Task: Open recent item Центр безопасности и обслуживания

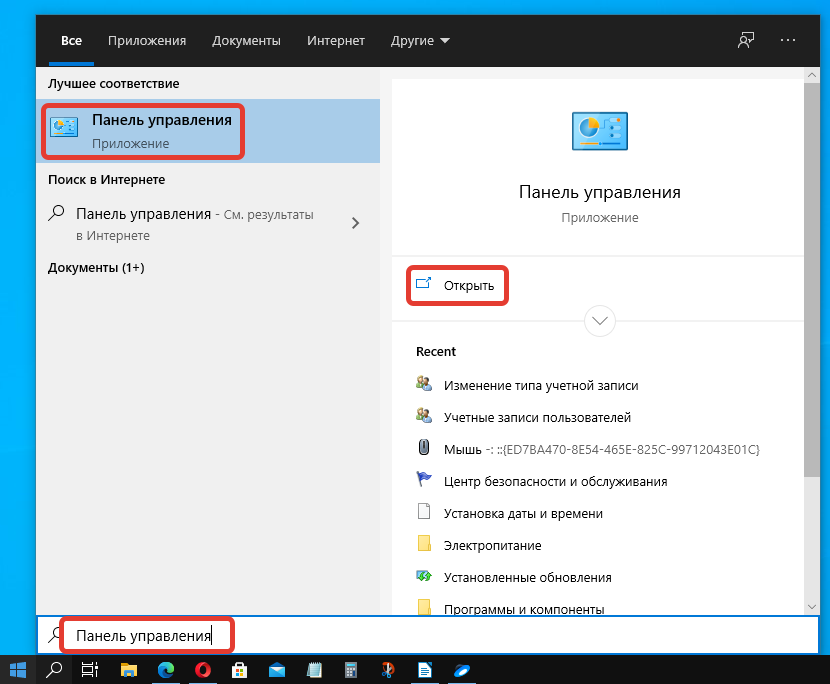Action: [x=554, y=481]
